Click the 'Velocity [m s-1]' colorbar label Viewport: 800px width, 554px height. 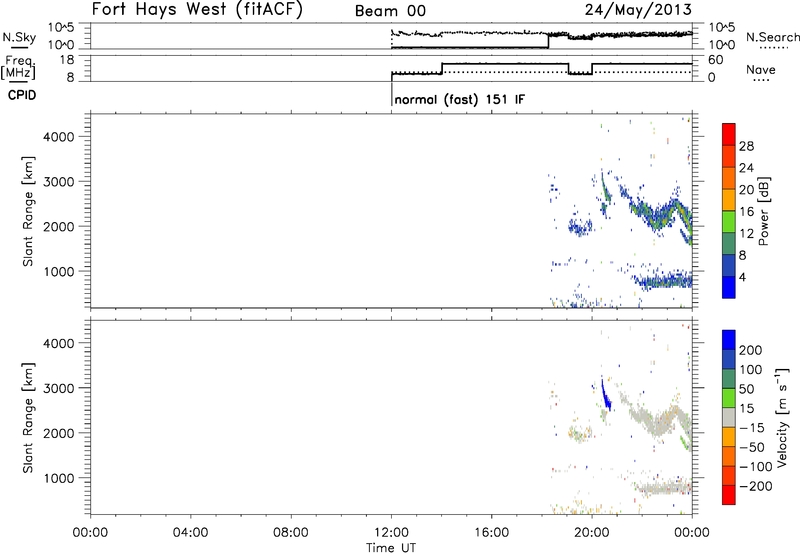click(782, 417)
